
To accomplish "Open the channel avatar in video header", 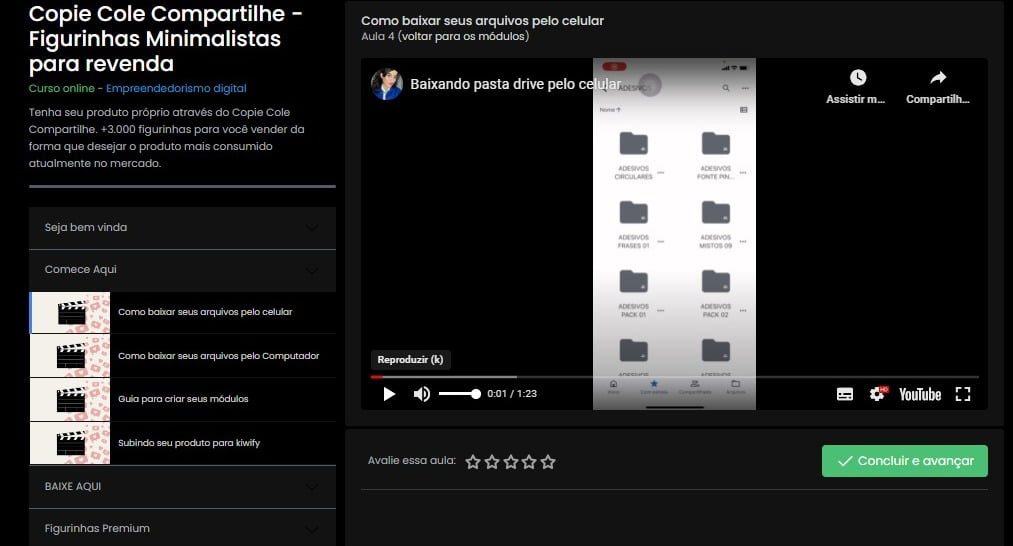I will pyautogui.click(x=386, y=85).
